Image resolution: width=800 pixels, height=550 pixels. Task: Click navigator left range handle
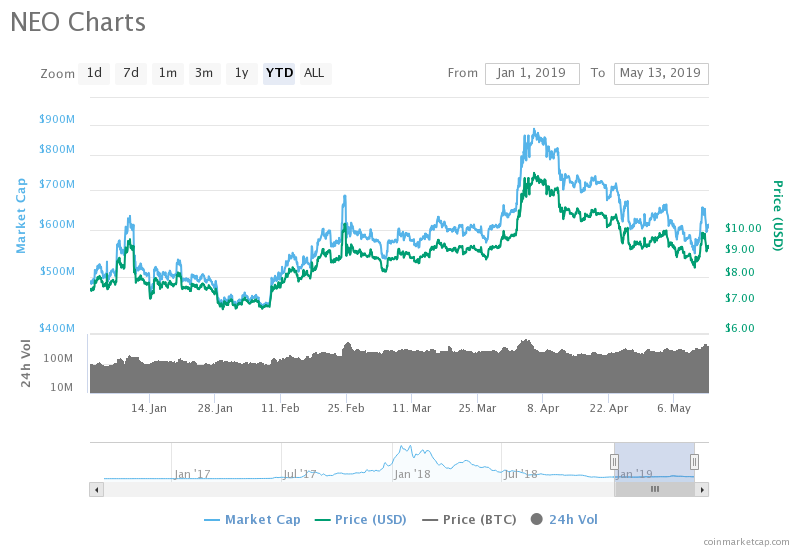(x=614, y=462)
